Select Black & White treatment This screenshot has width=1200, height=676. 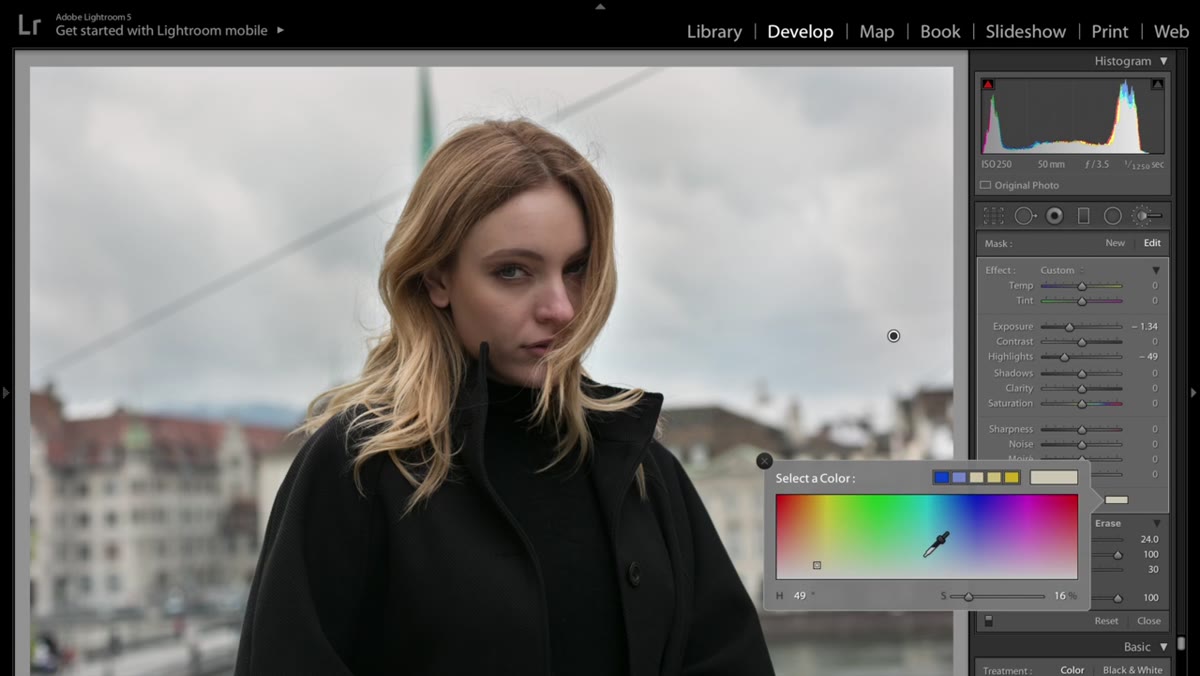tap(1132, 670)
